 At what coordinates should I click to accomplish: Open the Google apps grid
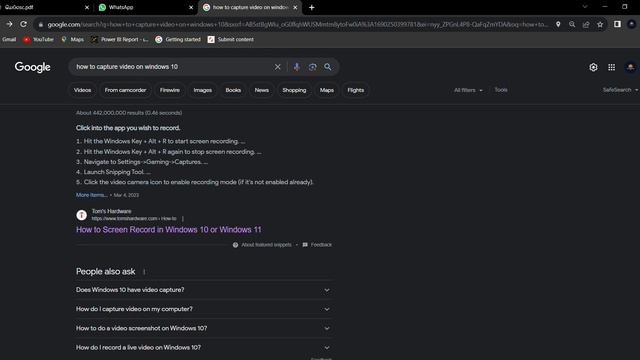tap(611, 67)
